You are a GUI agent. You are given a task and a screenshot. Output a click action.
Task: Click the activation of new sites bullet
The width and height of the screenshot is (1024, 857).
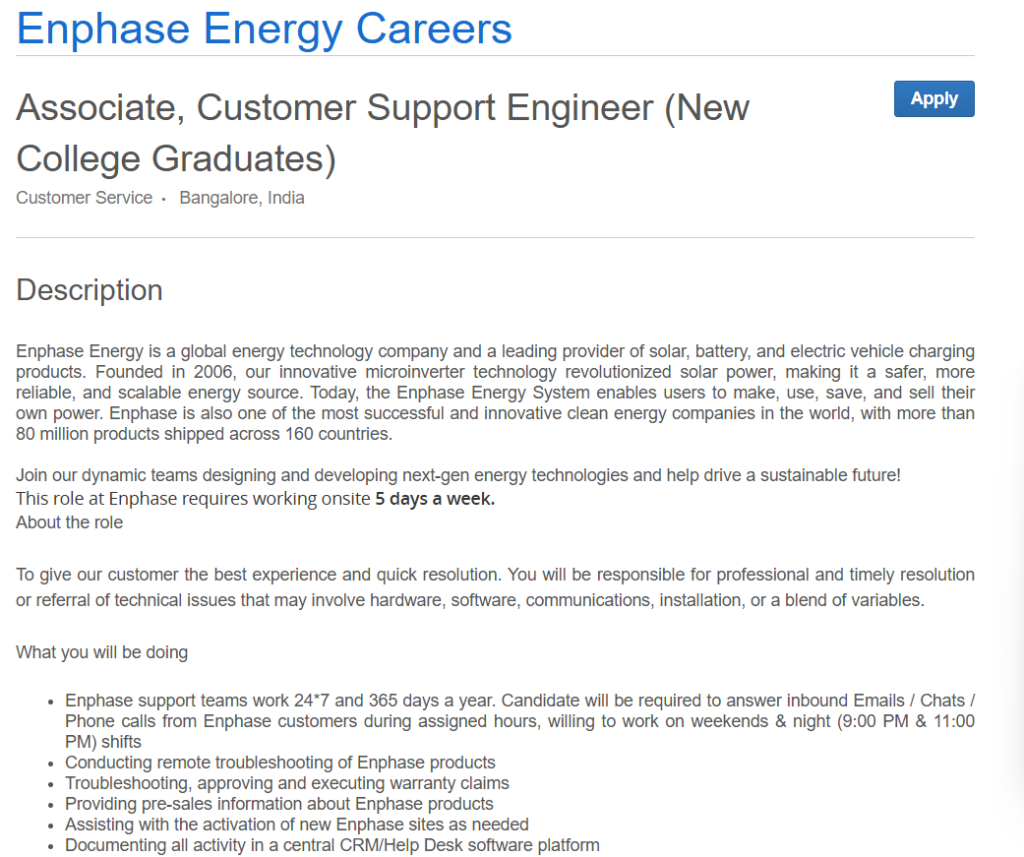click(297, 825)
